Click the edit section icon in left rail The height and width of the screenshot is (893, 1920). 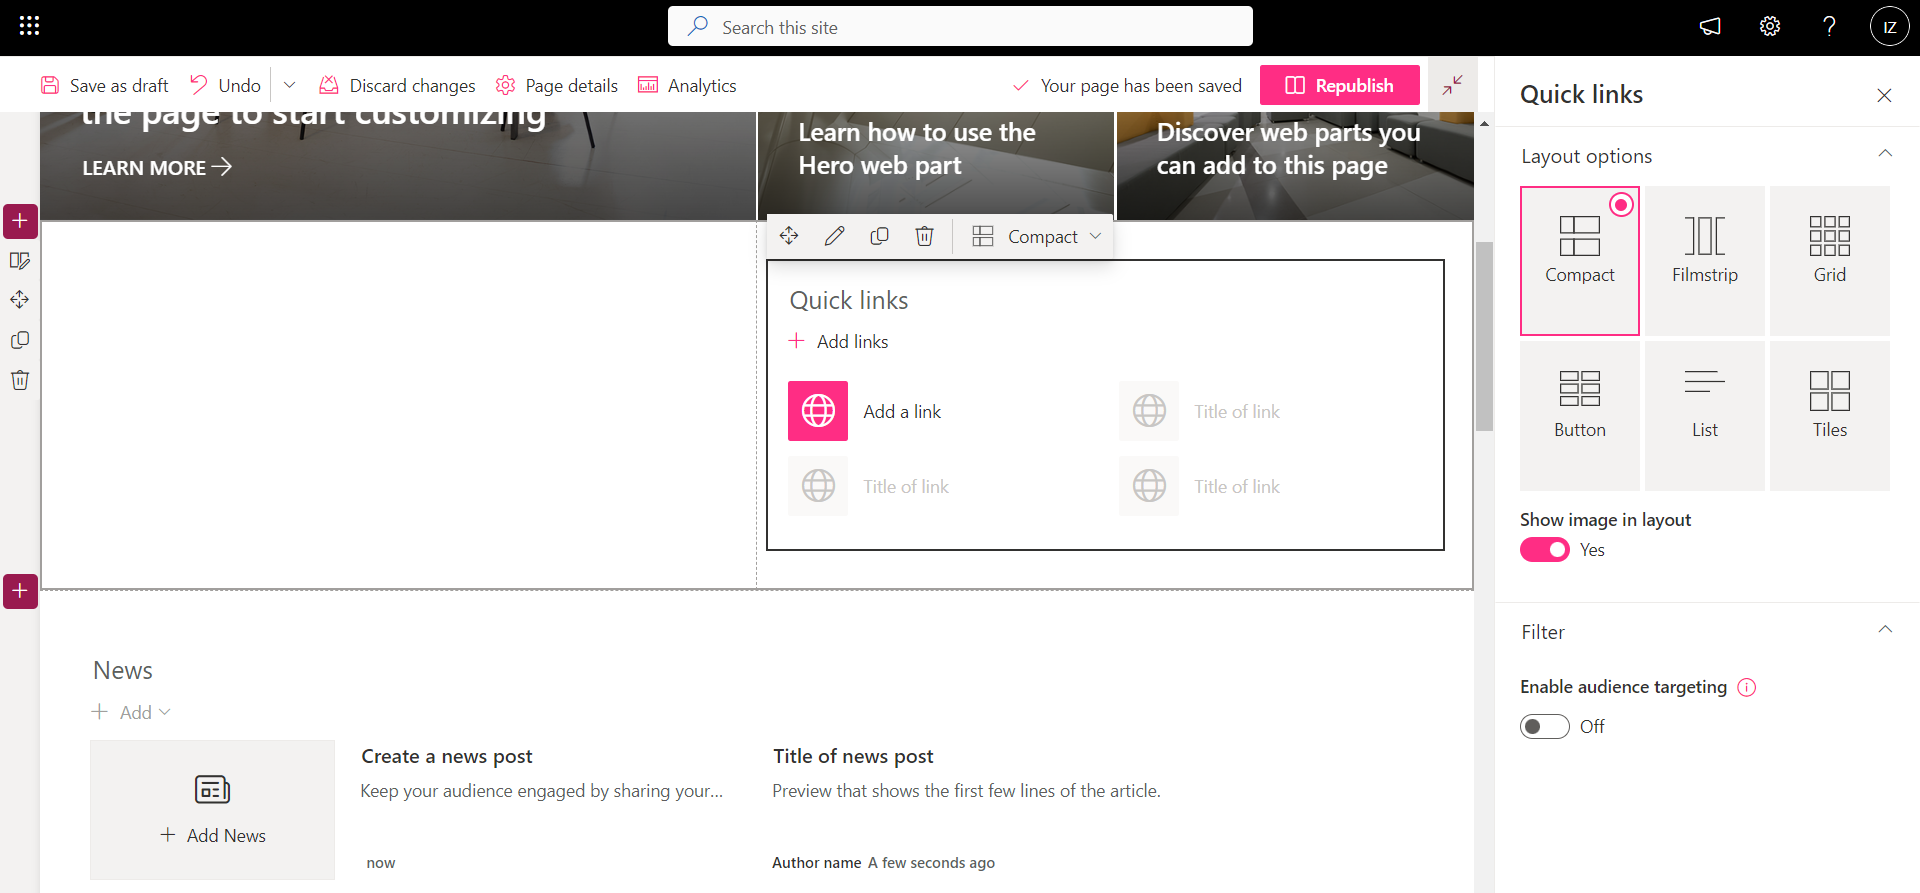point(20,261)
